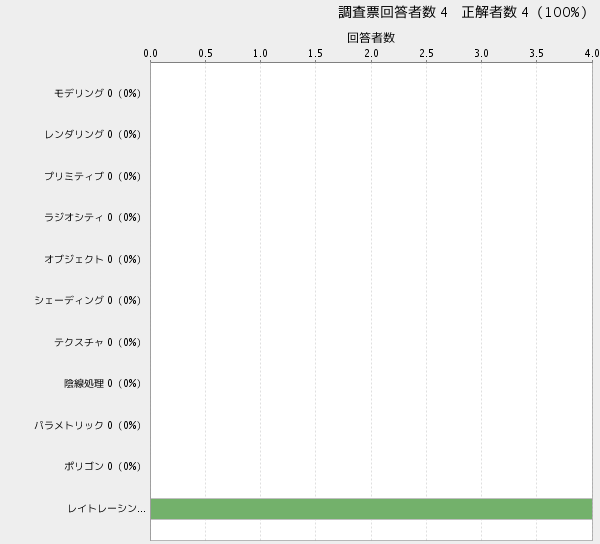Click the テクスチャ 0 (0%) label
The height and width of the screenshot is (544, 600).
click(x=97, y=342)
